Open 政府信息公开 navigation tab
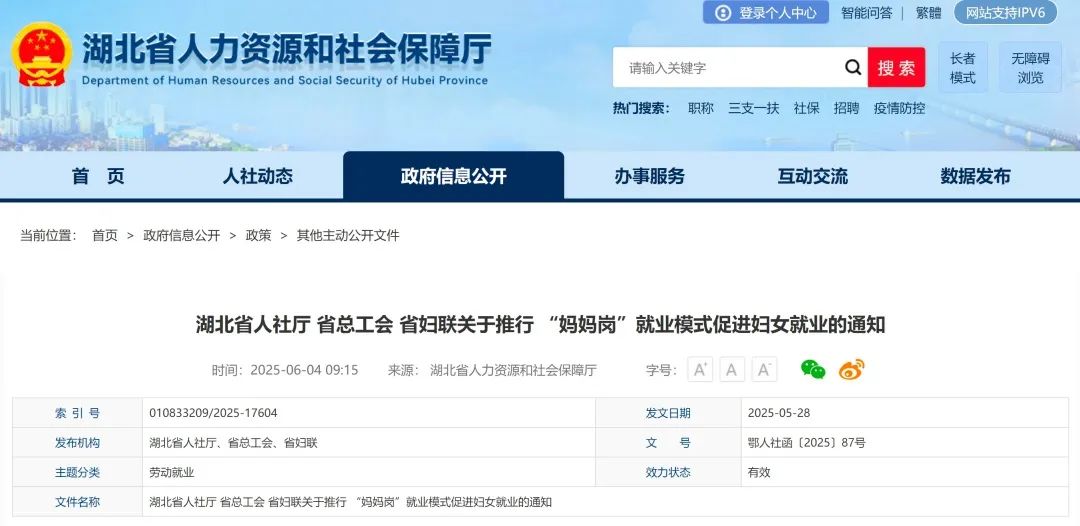 (453, 176)
